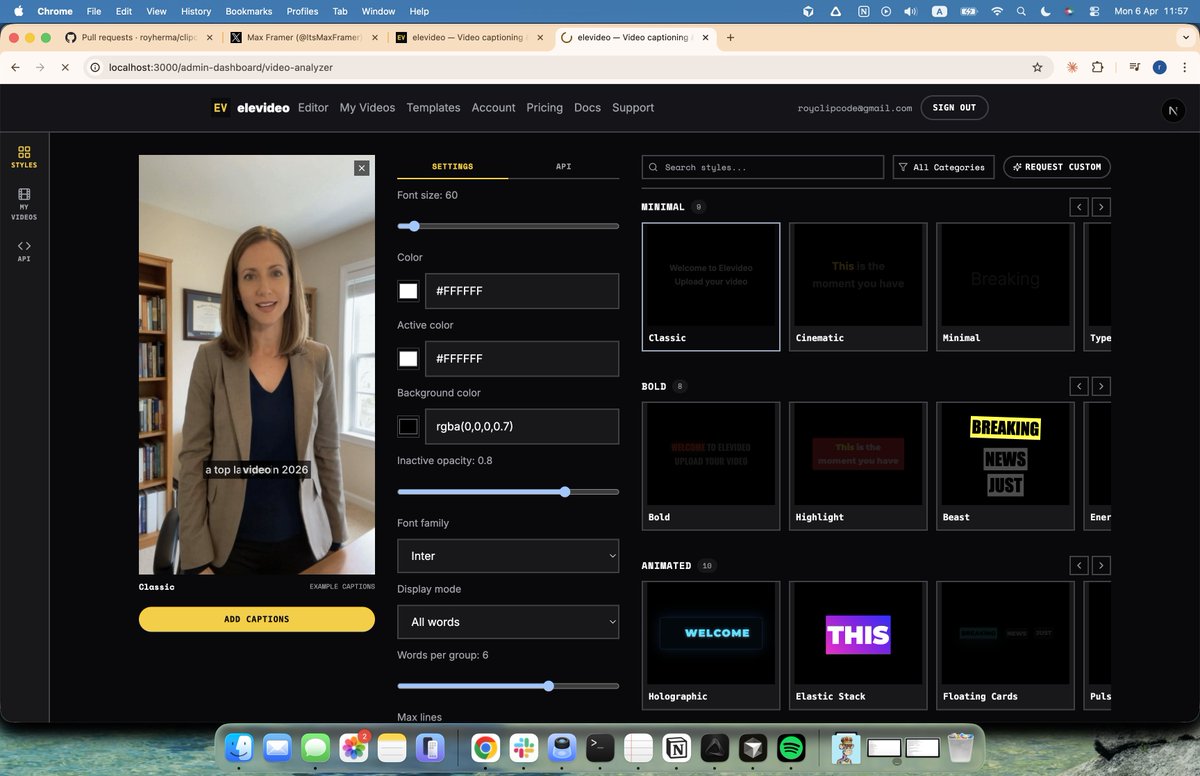This screenshot has height=776, width=1200.
Task: Open the Wi-Fi menu bar icon
Action: (997, 11)
